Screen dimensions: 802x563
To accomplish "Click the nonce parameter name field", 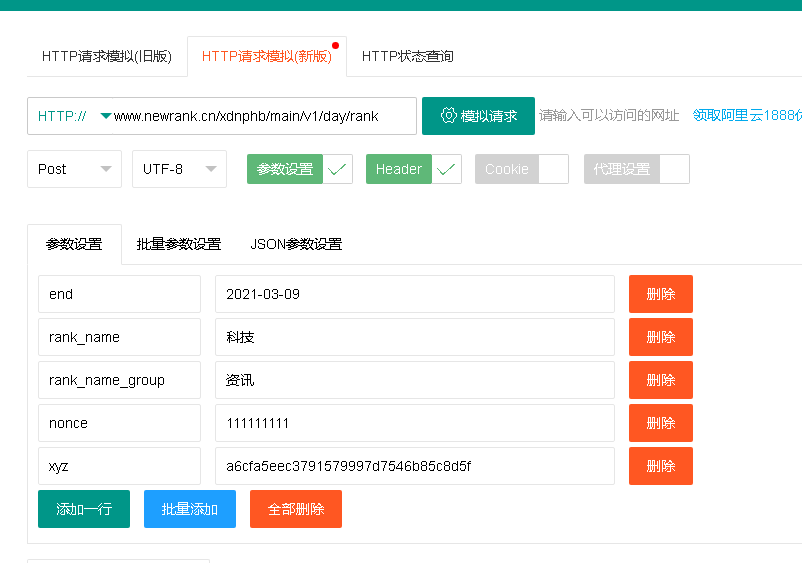I will (119, 423).
